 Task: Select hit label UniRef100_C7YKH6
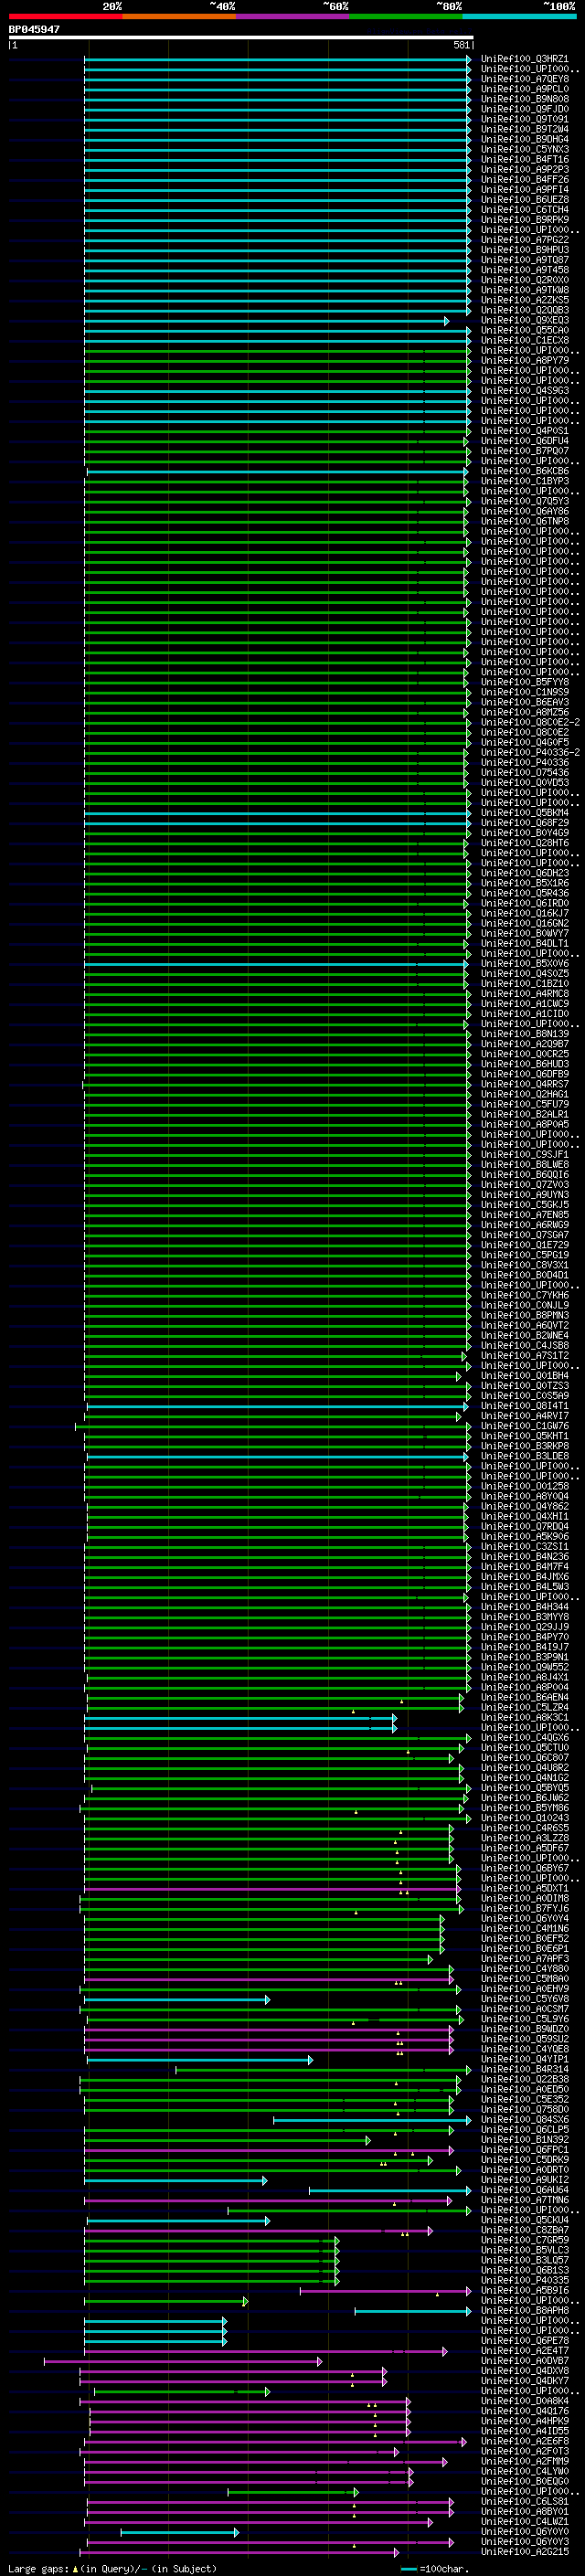point(524,1295)
